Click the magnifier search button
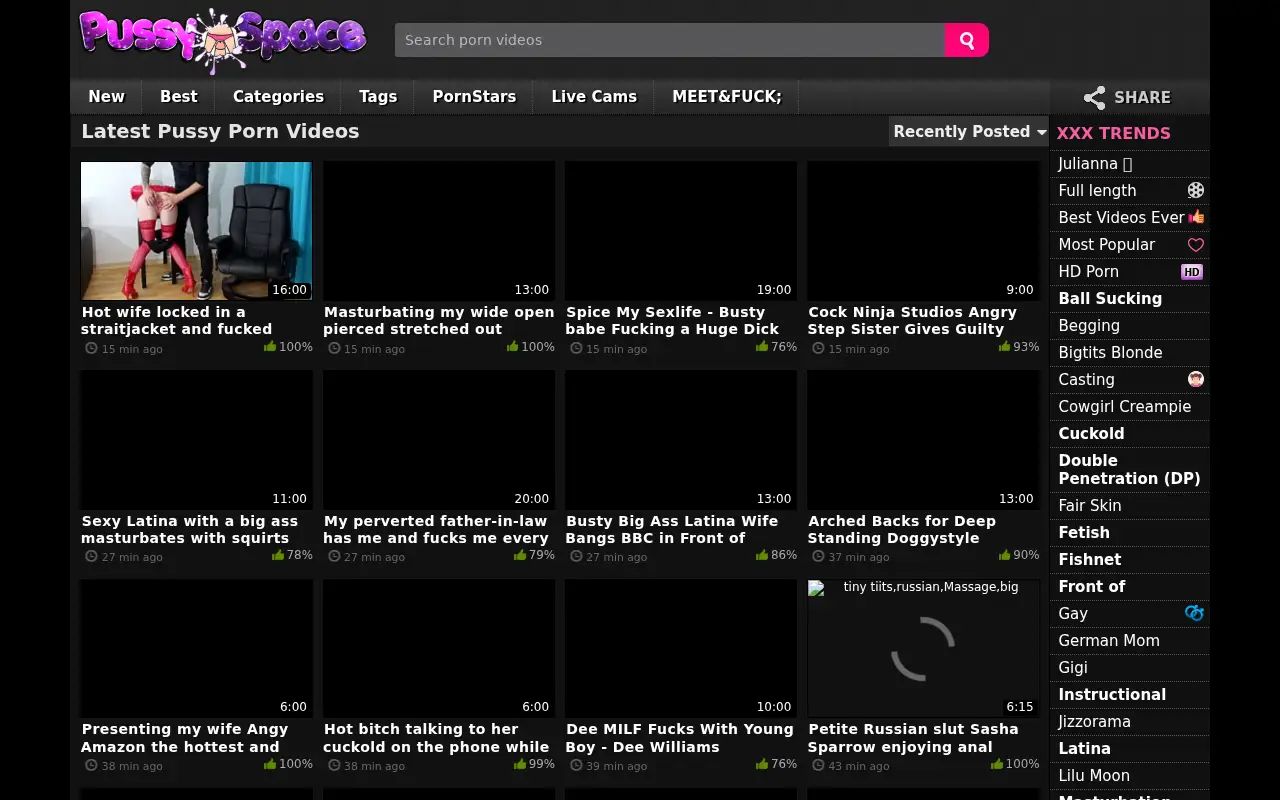This screenshot has height=800, width=1280. pyautogui.click(x=966, y=40)
